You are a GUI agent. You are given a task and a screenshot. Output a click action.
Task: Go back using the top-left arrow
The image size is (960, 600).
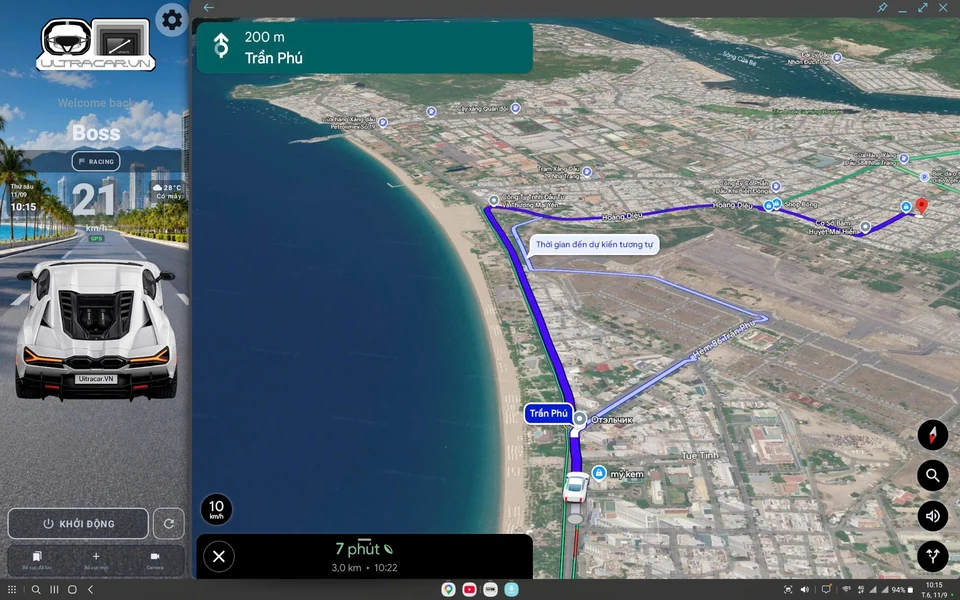pos(209,8)
